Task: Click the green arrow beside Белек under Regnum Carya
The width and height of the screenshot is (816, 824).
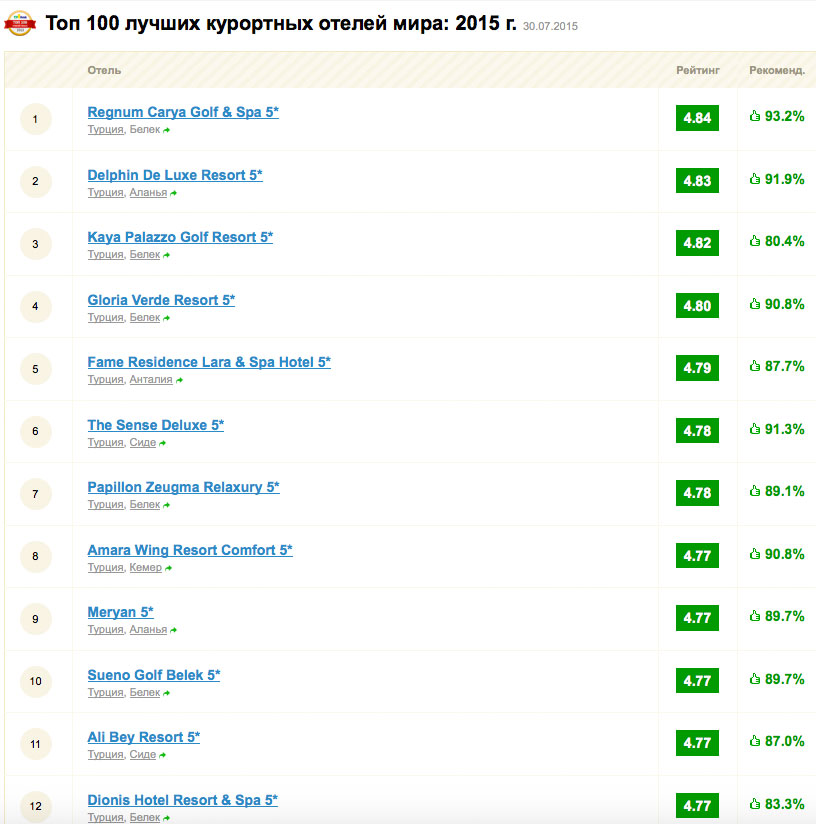Action: coord(167,130)
